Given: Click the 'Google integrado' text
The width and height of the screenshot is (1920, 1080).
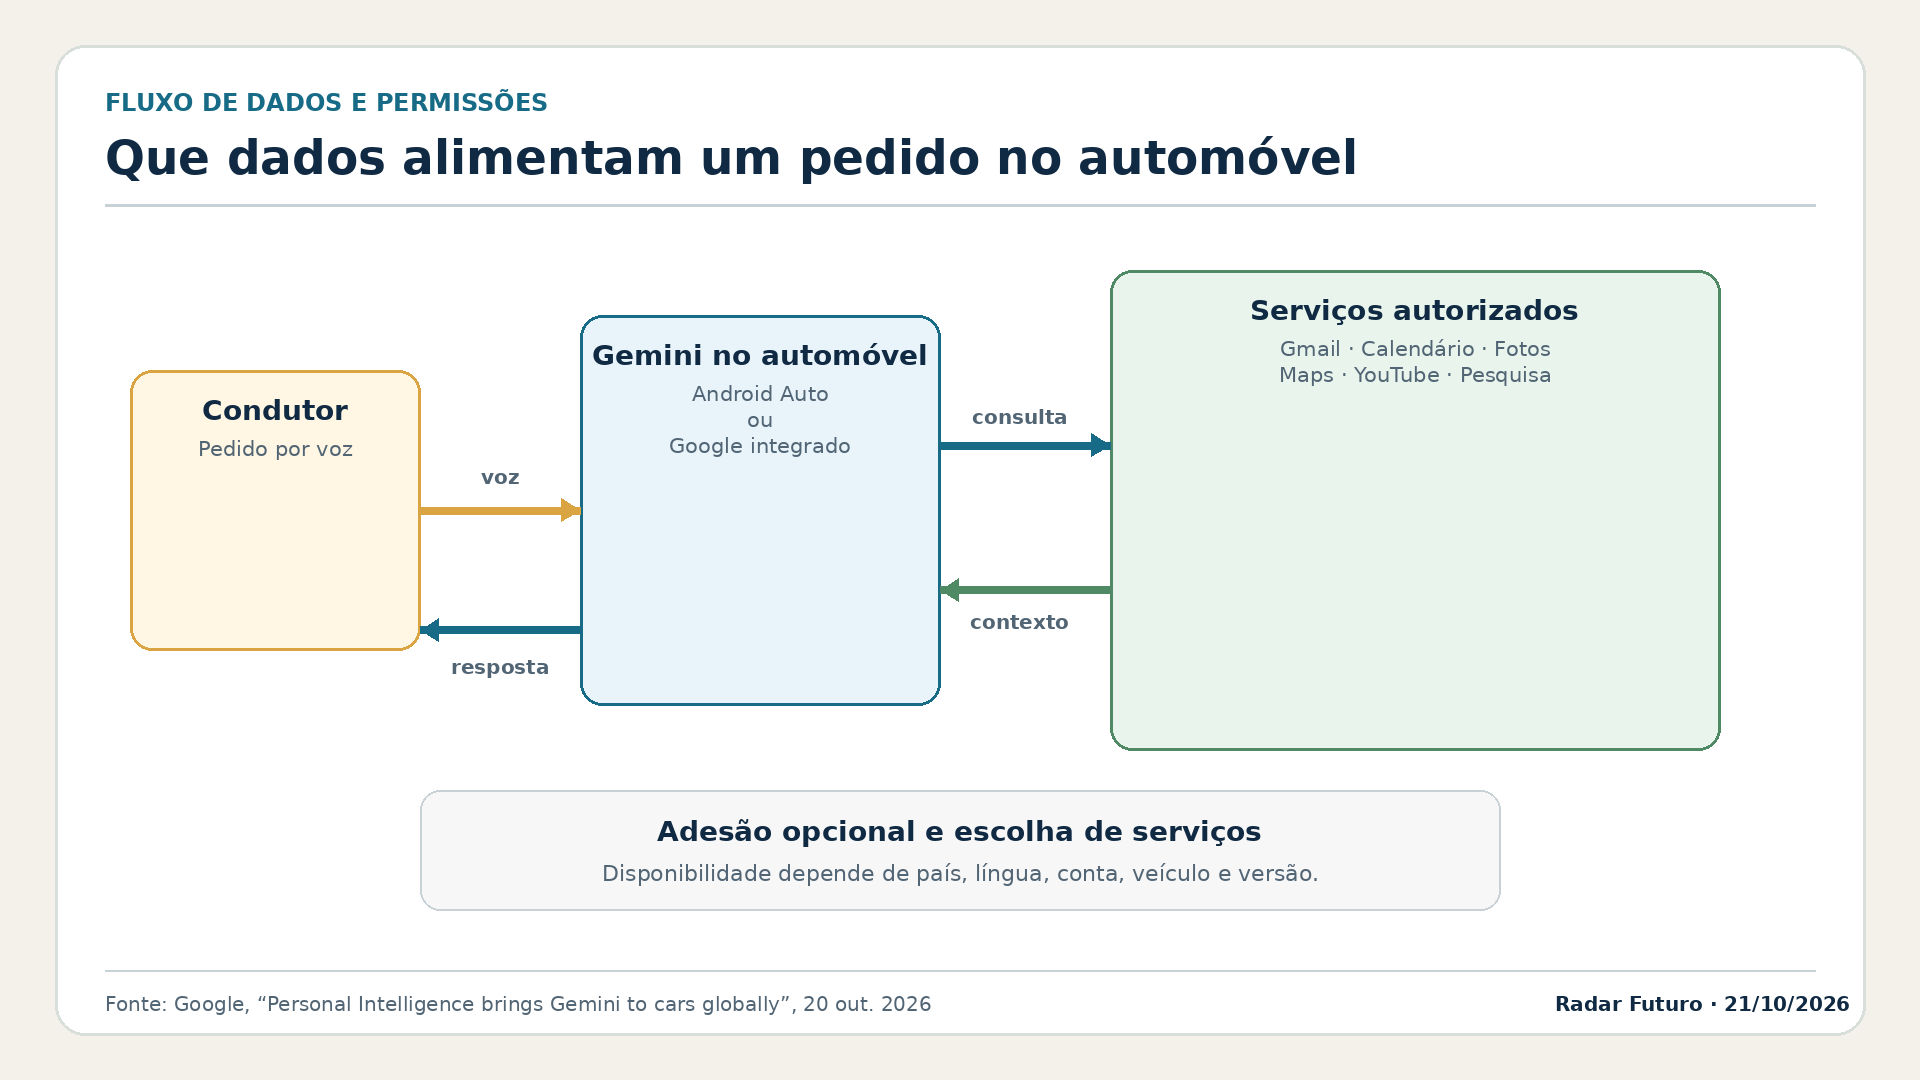Looking at the screenshot, I should (x=760, y=446).
